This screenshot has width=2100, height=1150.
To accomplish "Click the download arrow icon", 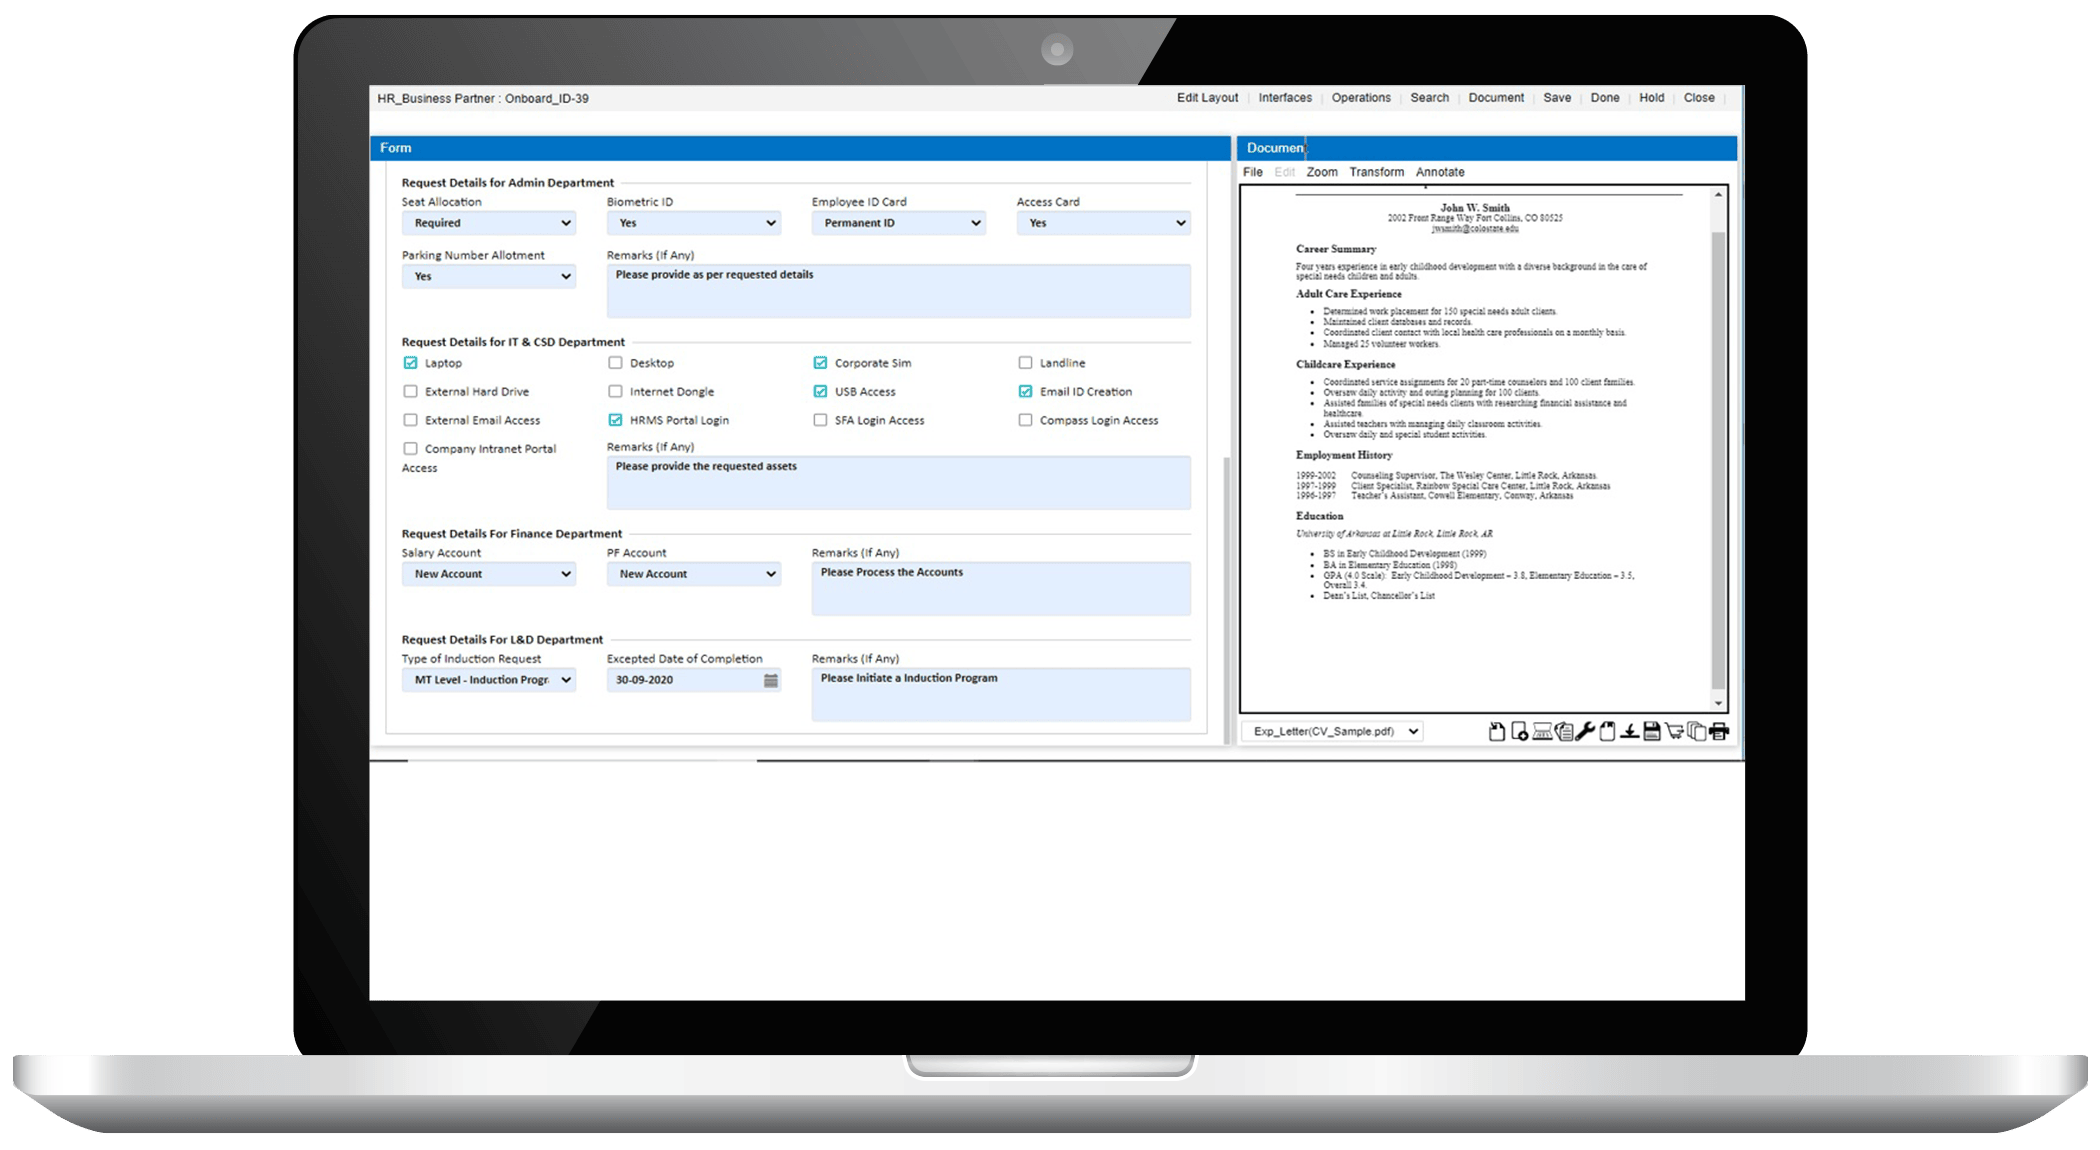I will [x=1630, y=732].
